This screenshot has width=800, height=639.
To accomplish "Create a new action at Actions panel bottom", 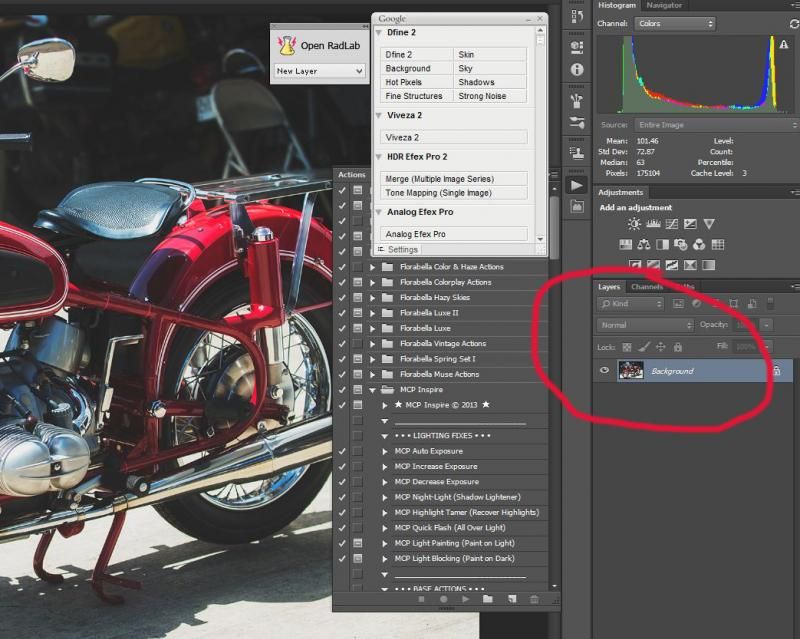I will click(x=511, y=599).
